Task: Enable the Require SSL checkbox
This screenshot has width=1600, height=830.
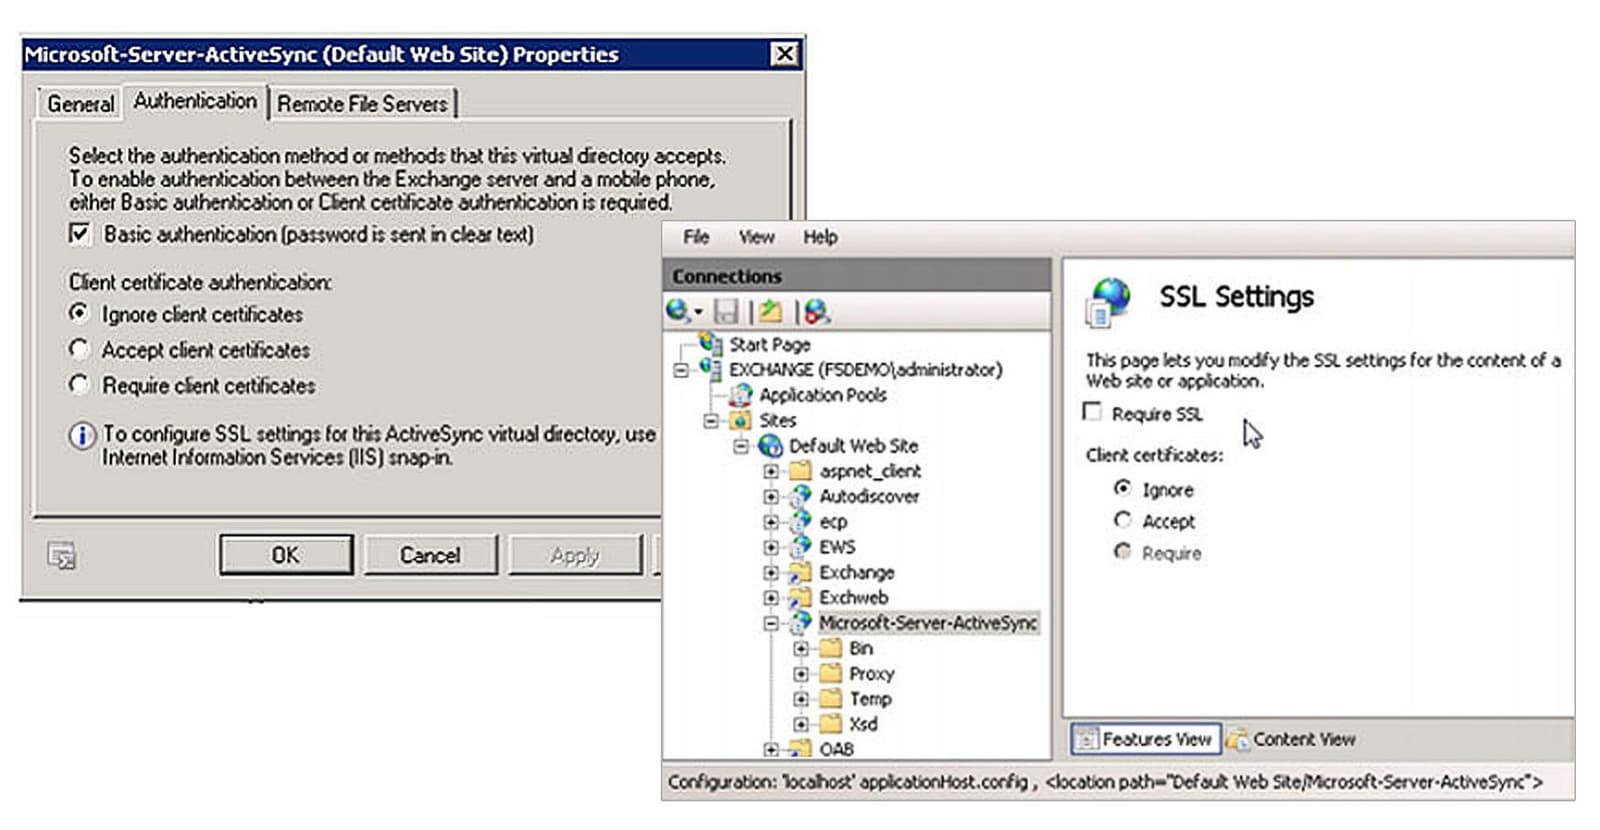Action: [1093, 412]
